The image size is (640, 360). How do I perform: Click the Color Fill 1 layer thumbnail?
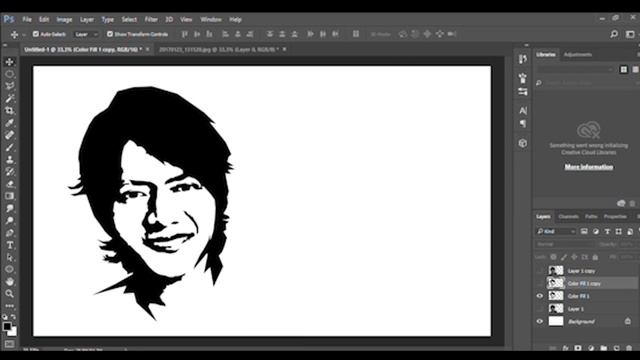pyautogui.click(x=556, y=296)
